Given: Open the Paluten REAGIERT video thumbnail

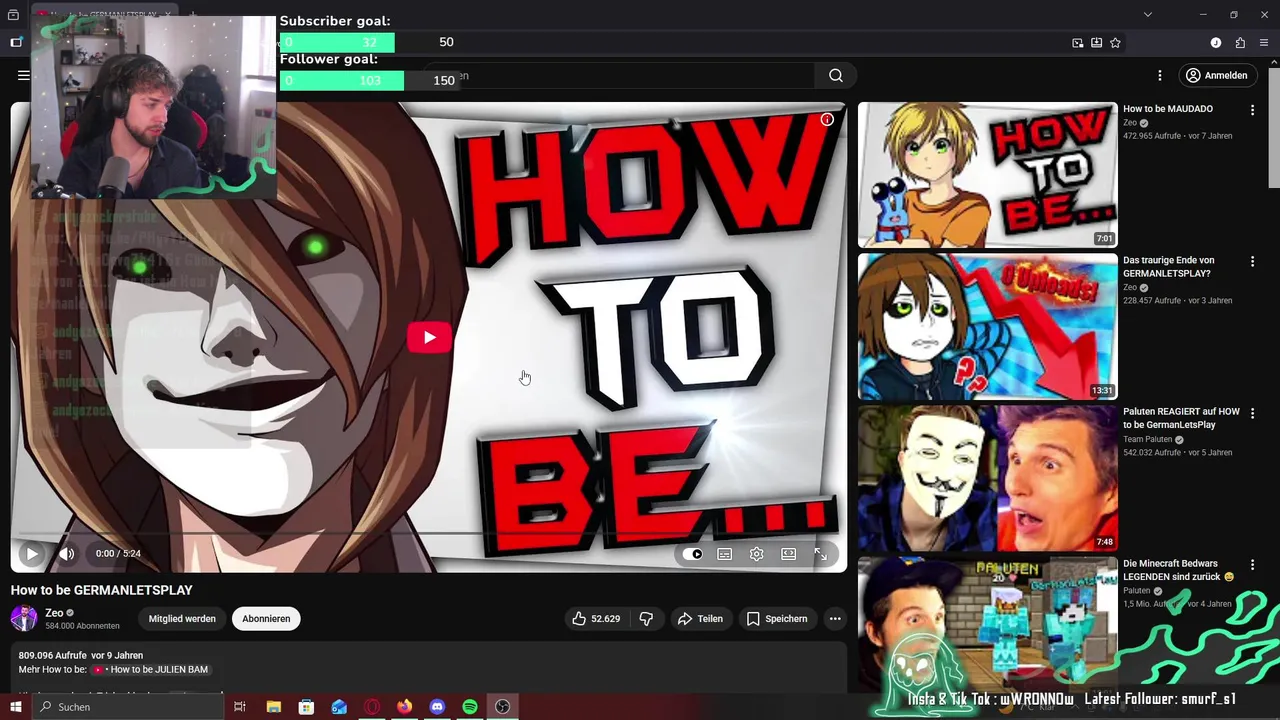Looking at the screenshot, I should [x=987, y=478].
